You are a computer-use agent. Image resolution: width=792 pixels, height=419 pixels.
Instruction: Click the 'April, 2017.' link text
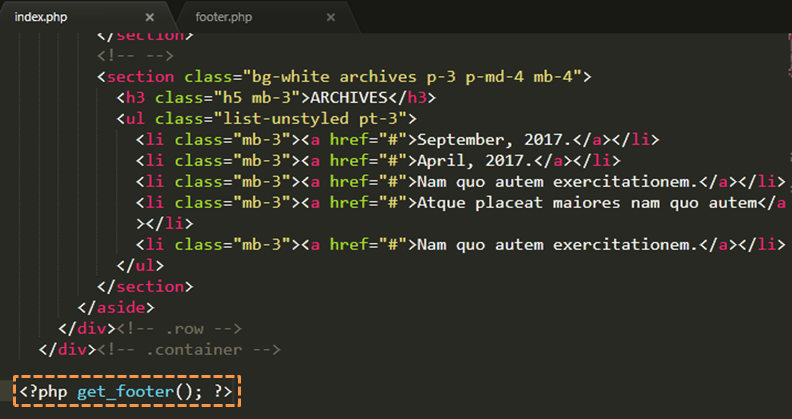click(475, 161)
